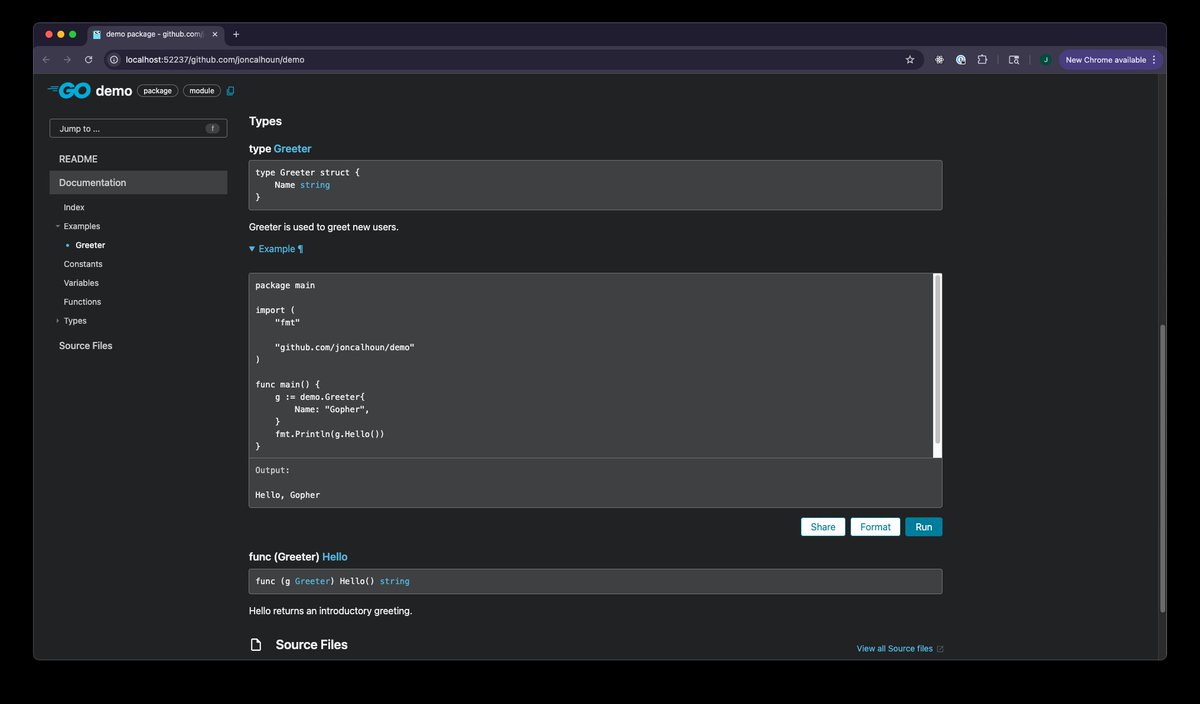Go back to the previous page
This screenshot has width=1200, height=704.
(46, 60)
